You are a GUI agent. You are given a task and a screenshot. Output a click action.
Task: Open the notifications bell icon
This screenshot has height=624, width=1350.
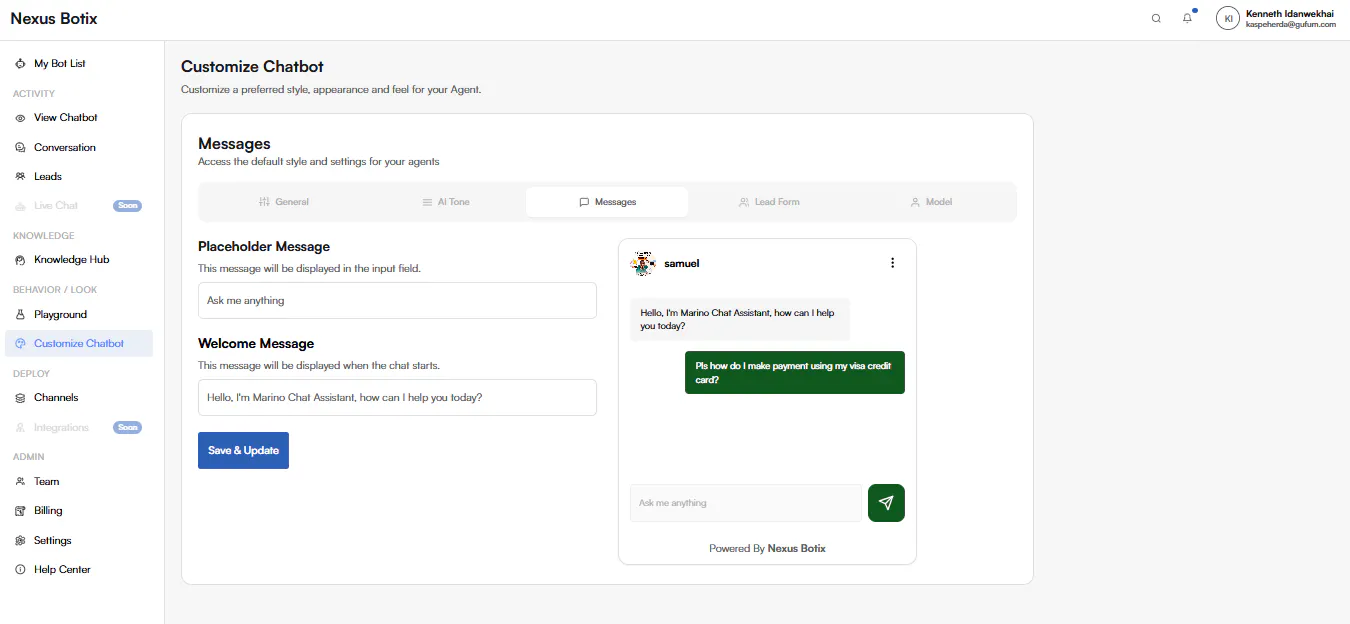click(x=1187, y=18)
